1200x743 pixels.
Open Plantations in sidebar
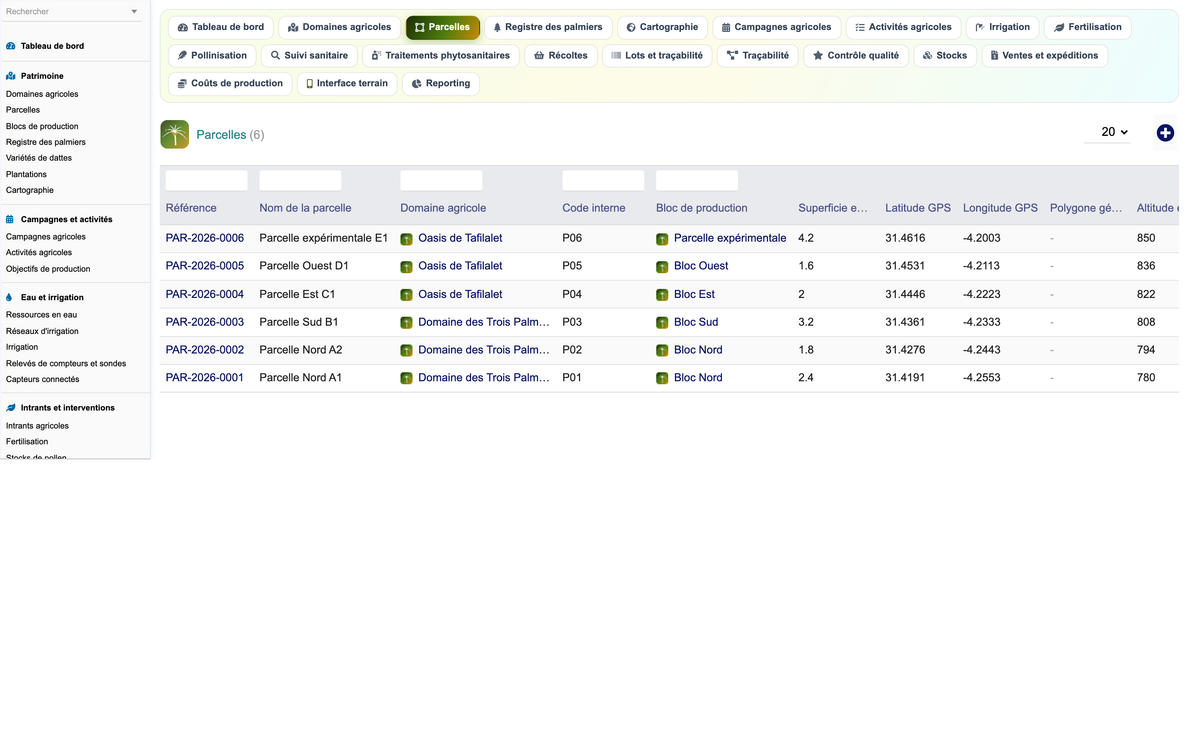tap(26, 174)
